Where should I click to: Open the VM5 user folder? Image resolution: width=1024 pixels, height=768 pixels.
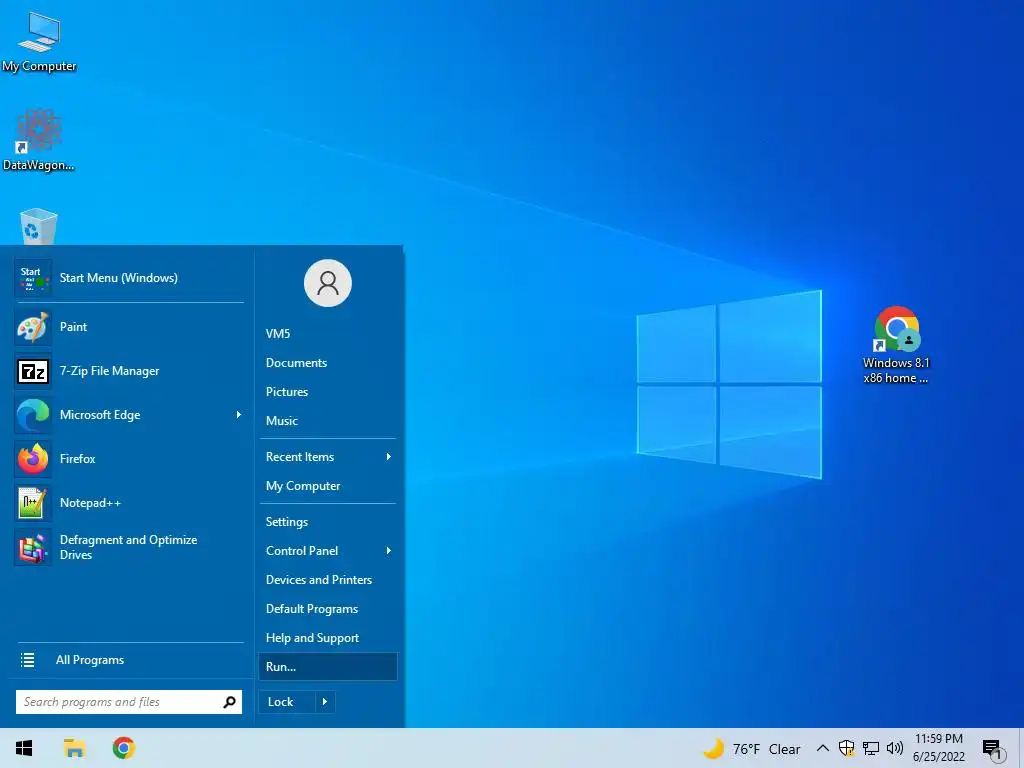(328, 334)
